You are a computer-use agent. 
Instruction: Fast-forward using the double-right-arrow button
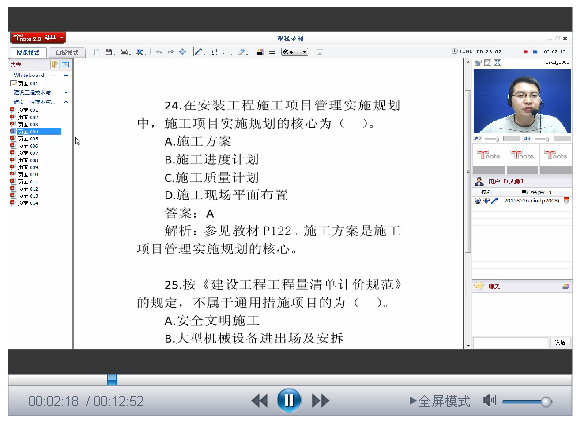pyautogui.click(x=320, y=401)
